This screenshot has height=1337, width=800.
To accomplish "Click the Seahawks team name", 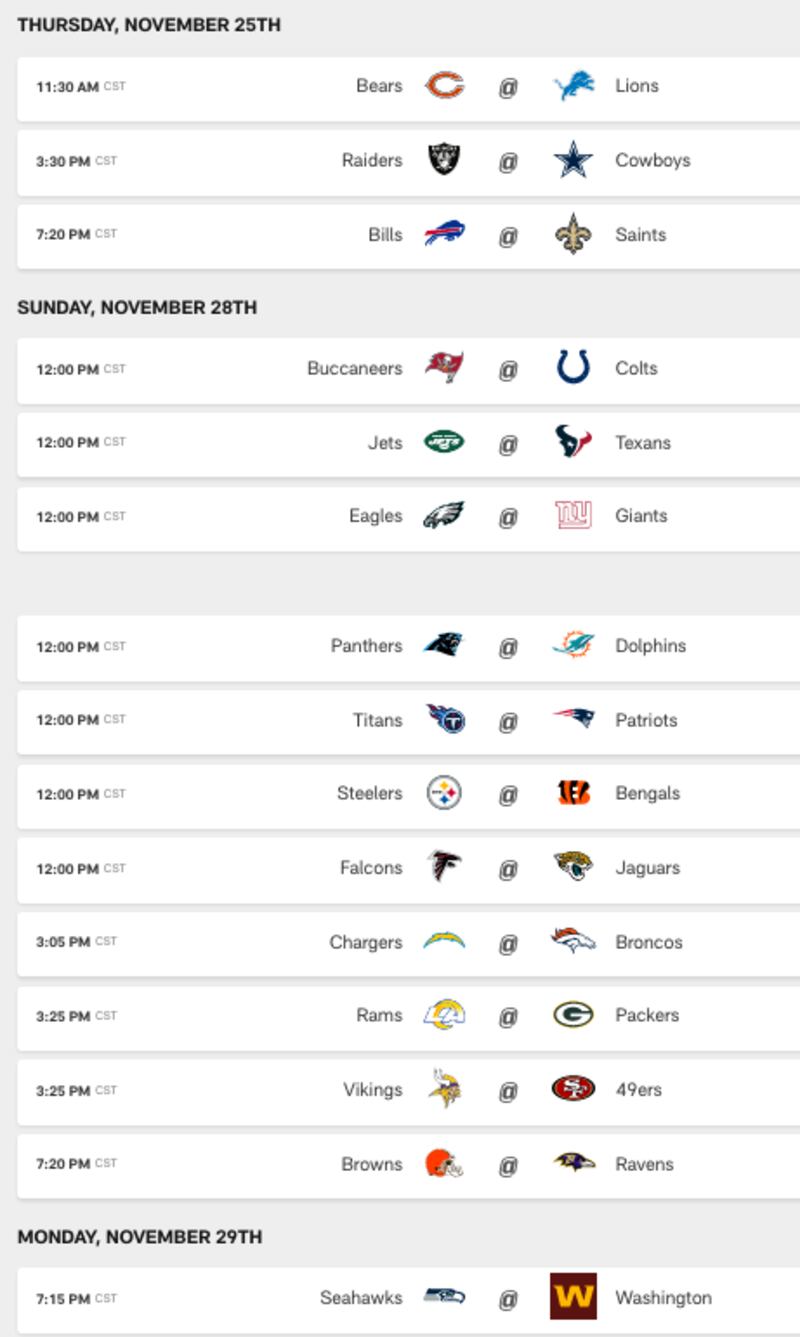I will (360, 1297).
